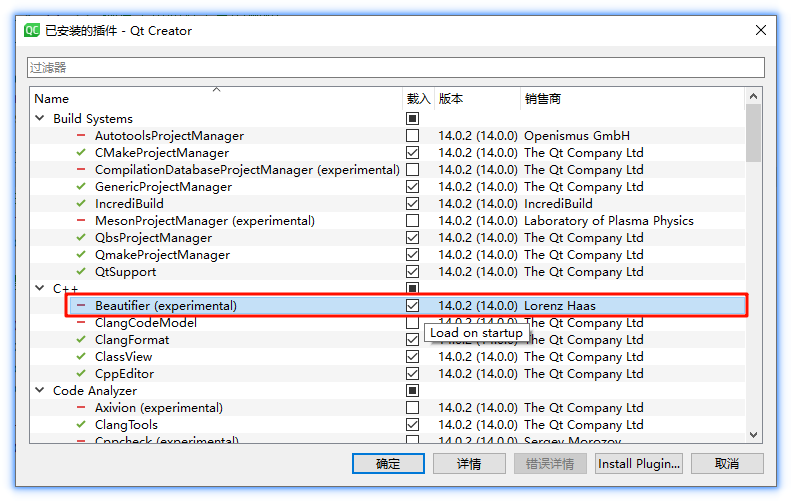The width and height of the screenshot is (792, 502).
Task: Uncheck the ClangTools load checkbox
Action: (413, 425)
